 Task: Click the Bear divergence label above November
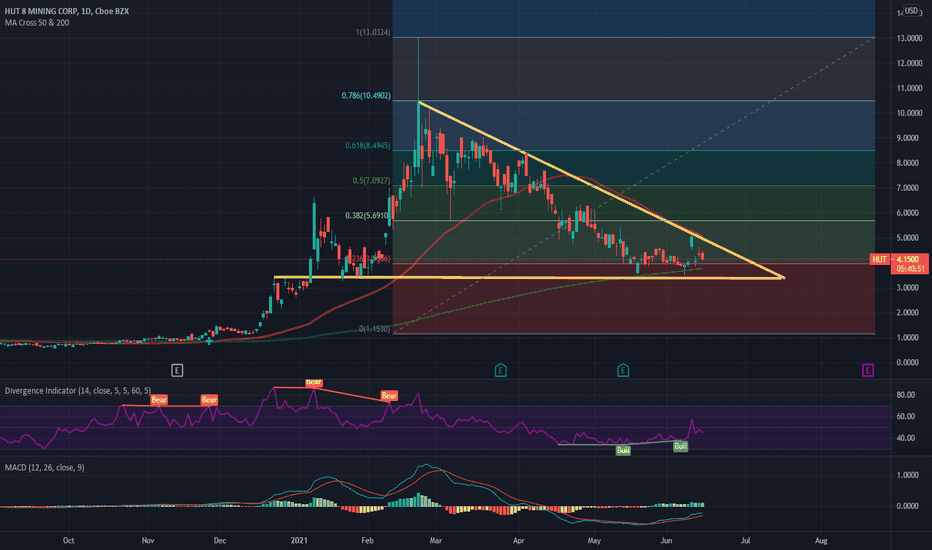pyautogui.click(x=159, y=400)
